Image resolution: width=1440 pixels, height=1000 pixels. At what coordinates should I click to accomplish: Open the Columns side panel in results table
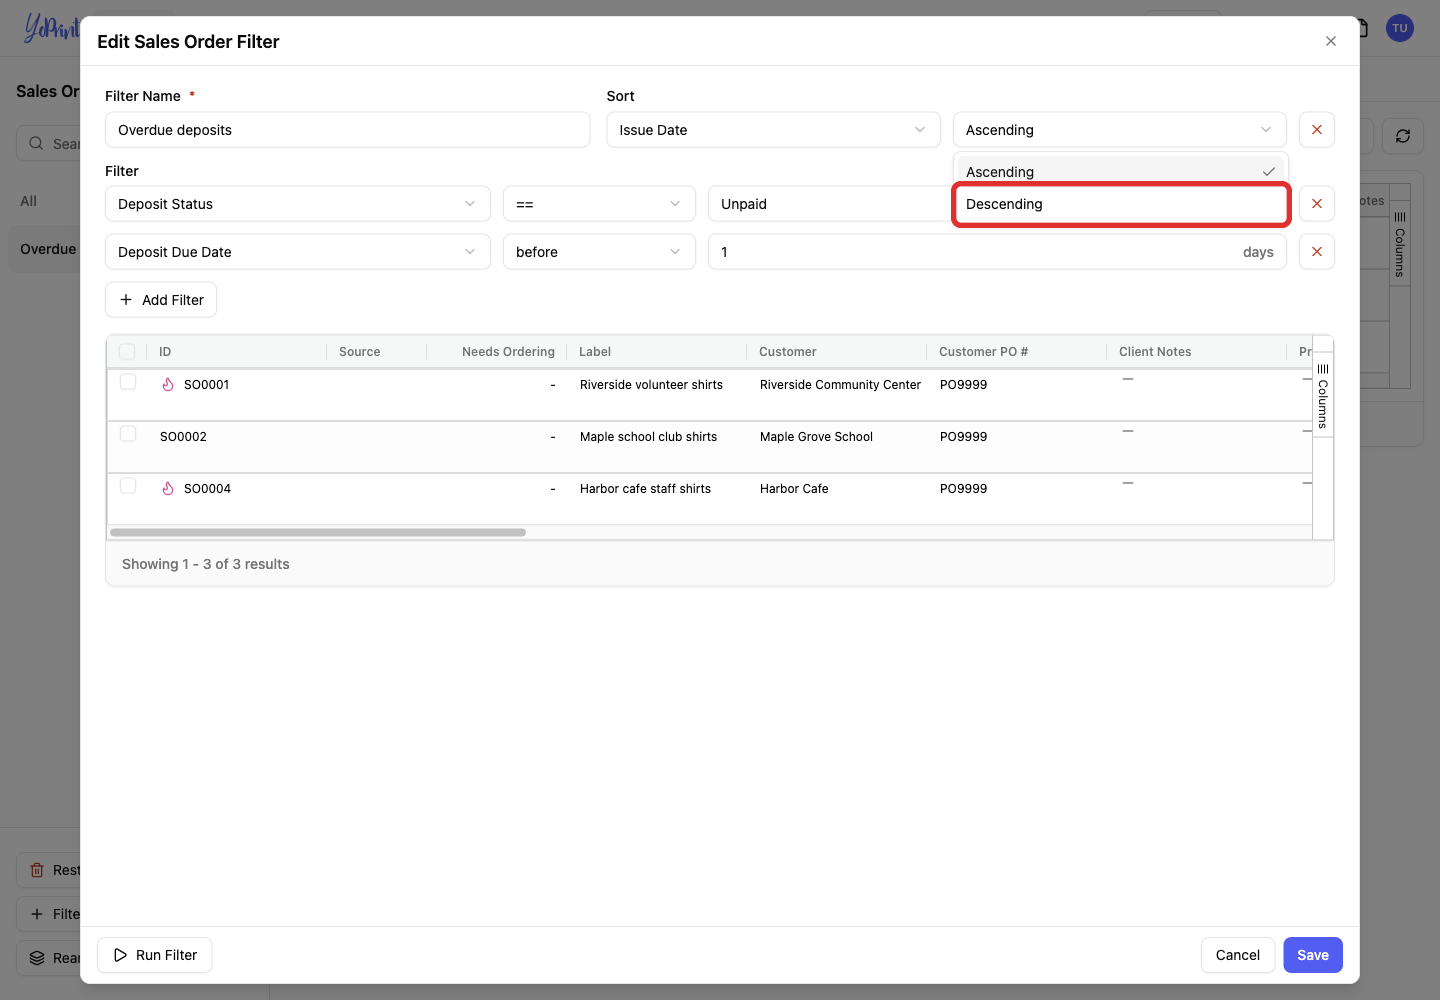pyautogui.click(x=1322, y=396)
